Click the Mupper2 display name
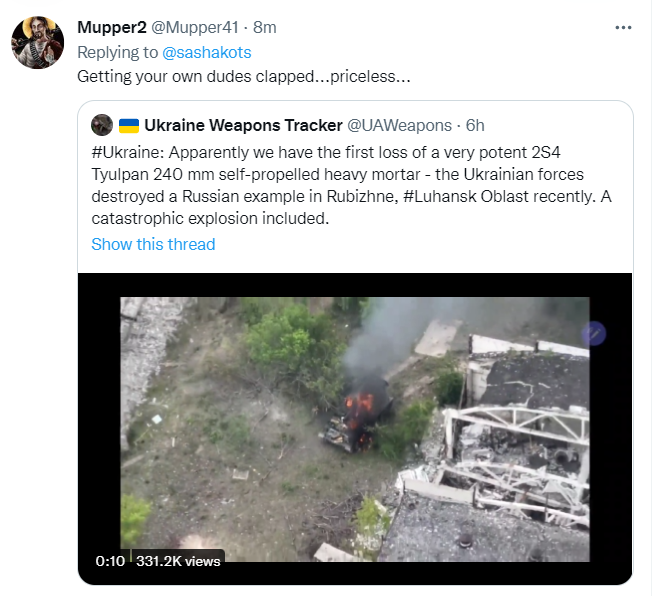The width and height of the screenshot is (652, 596). point(112,27)
